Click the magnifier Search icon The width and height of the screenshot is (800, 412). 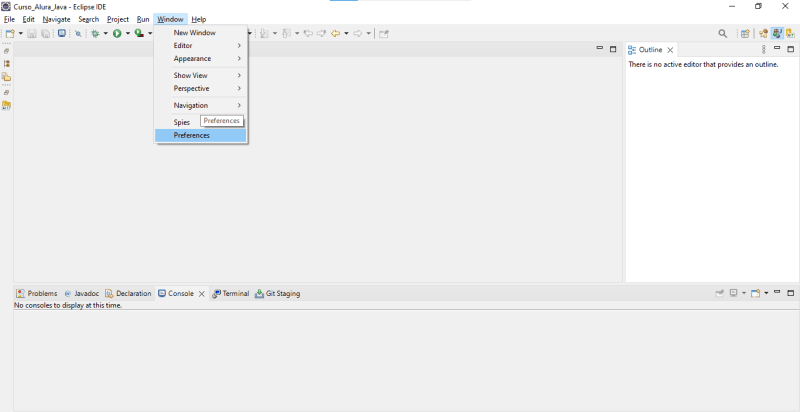(722, 34)
